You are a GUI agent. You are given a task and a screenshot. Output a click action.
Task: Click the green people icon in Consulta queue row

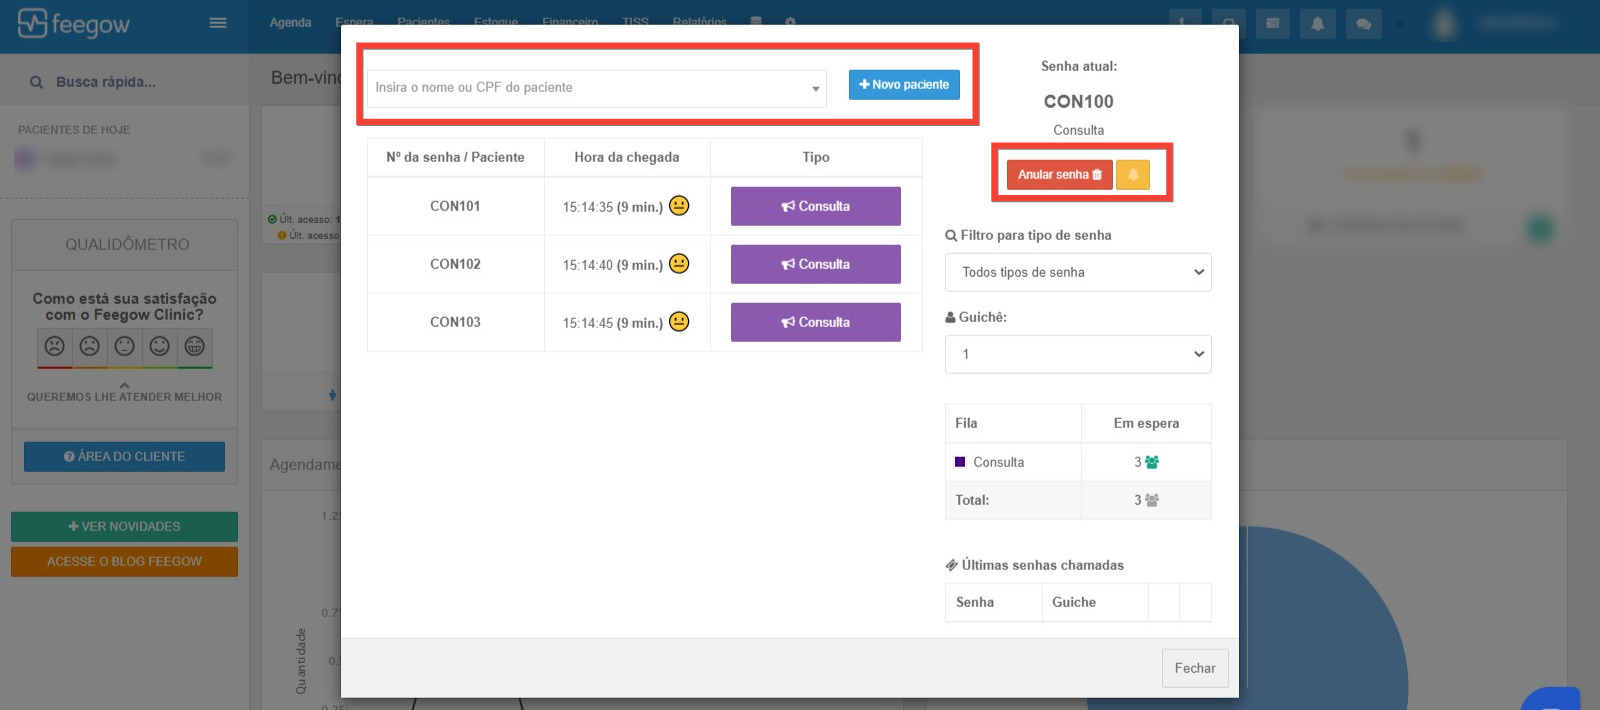(1152, 462)
